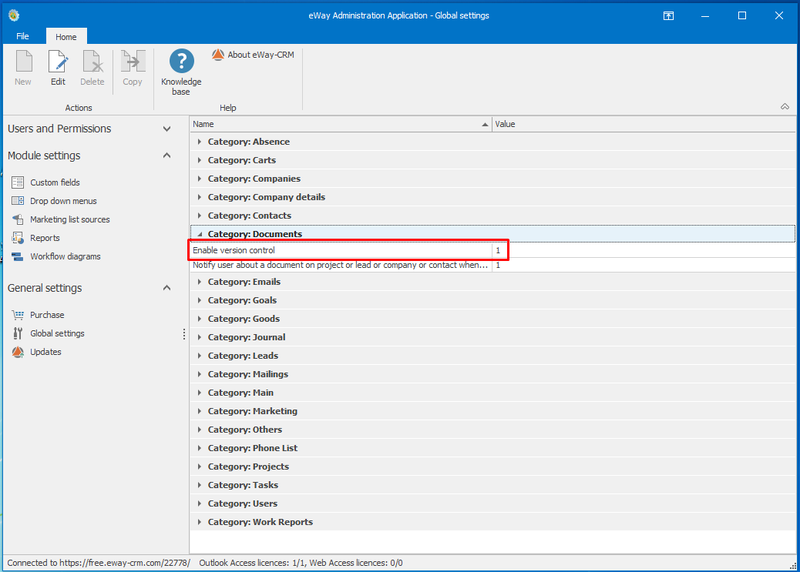800x572 pixels.
Task: Click the sidebar splitter dots handle
Action: [x=184, y=334]
